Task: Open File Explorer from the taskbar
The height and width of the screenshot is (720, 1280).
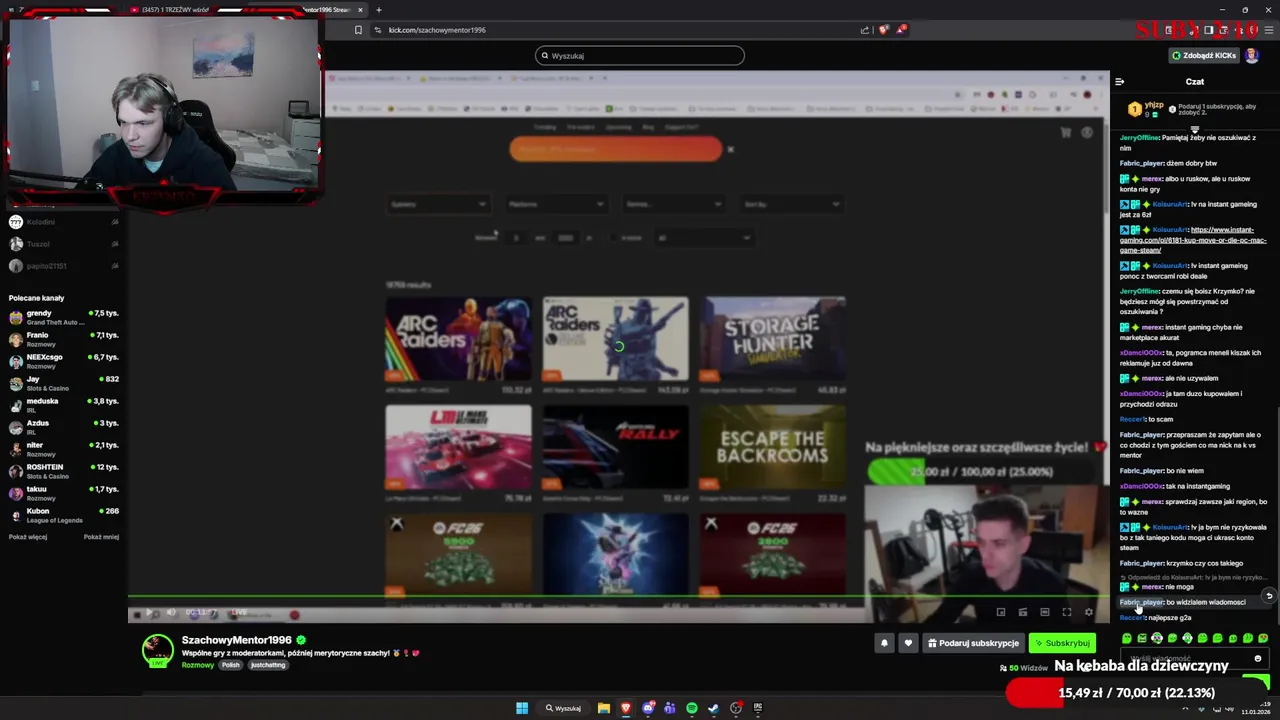Action: click(x=604, y=708)
